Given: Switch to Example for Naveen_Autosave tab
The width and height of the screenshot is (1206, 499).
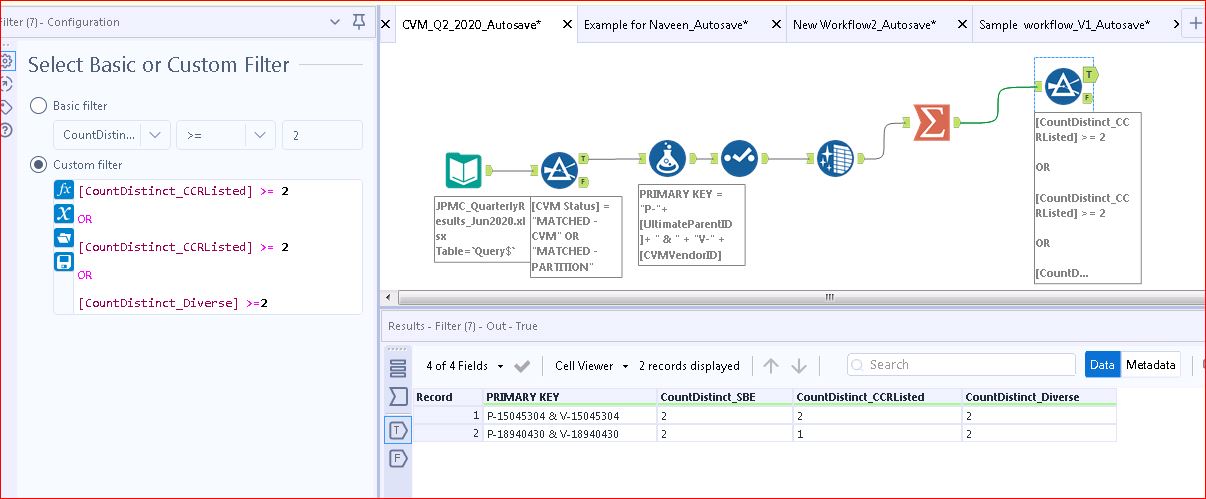Looking at the screenshot, I should 666,24.
